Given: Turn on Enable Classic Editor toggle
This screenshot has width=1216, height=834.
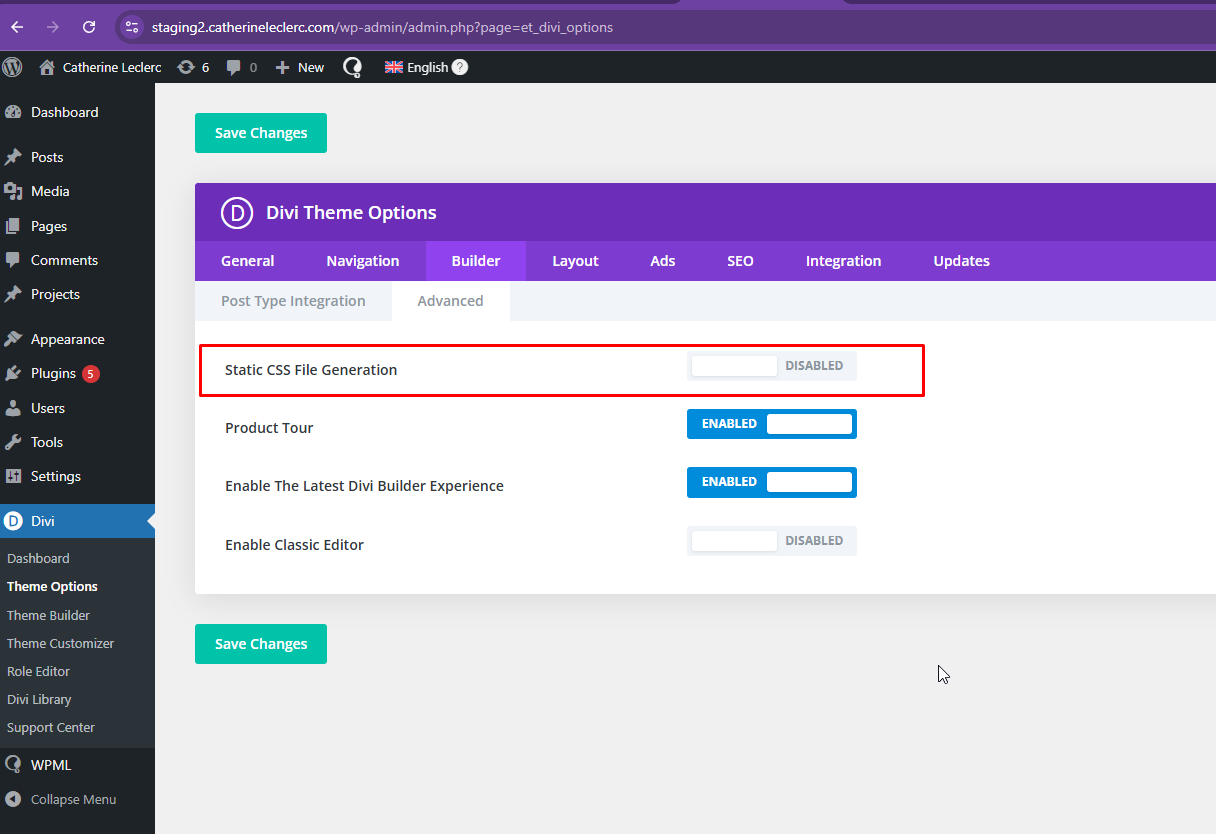Looking at the screenshot, I should tap(772, 541).
